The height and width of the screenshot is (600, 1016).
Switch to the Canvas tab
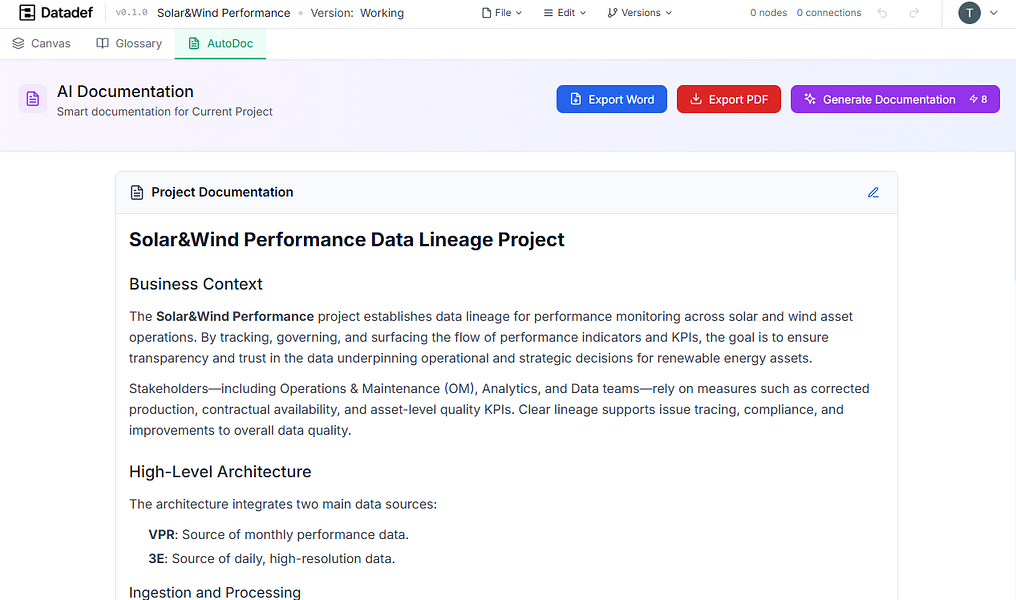41,43
